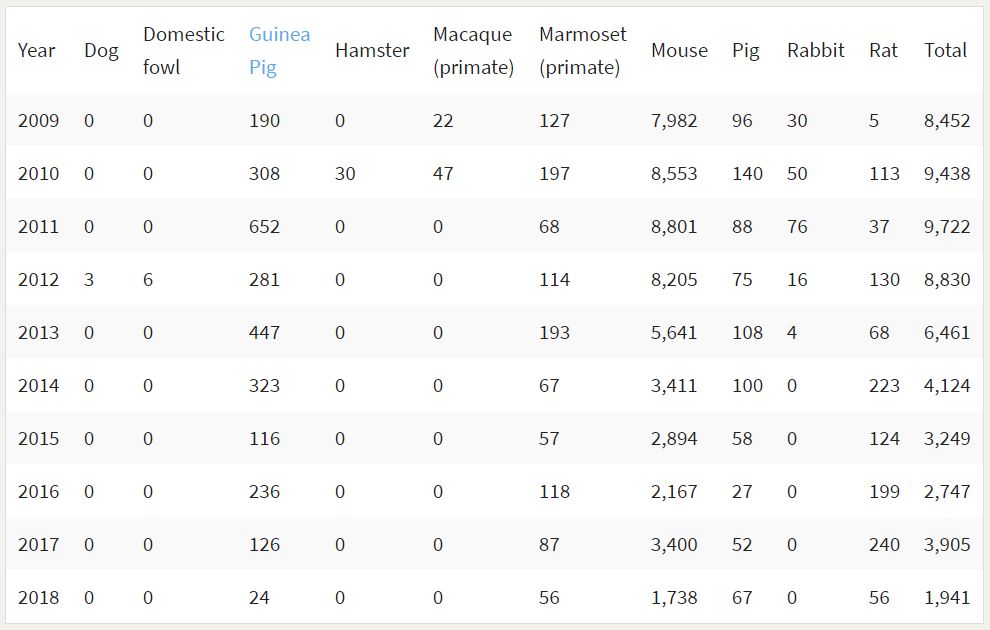Click the Dog column header
Screen dimensions: 990x630
pos(101,51)
